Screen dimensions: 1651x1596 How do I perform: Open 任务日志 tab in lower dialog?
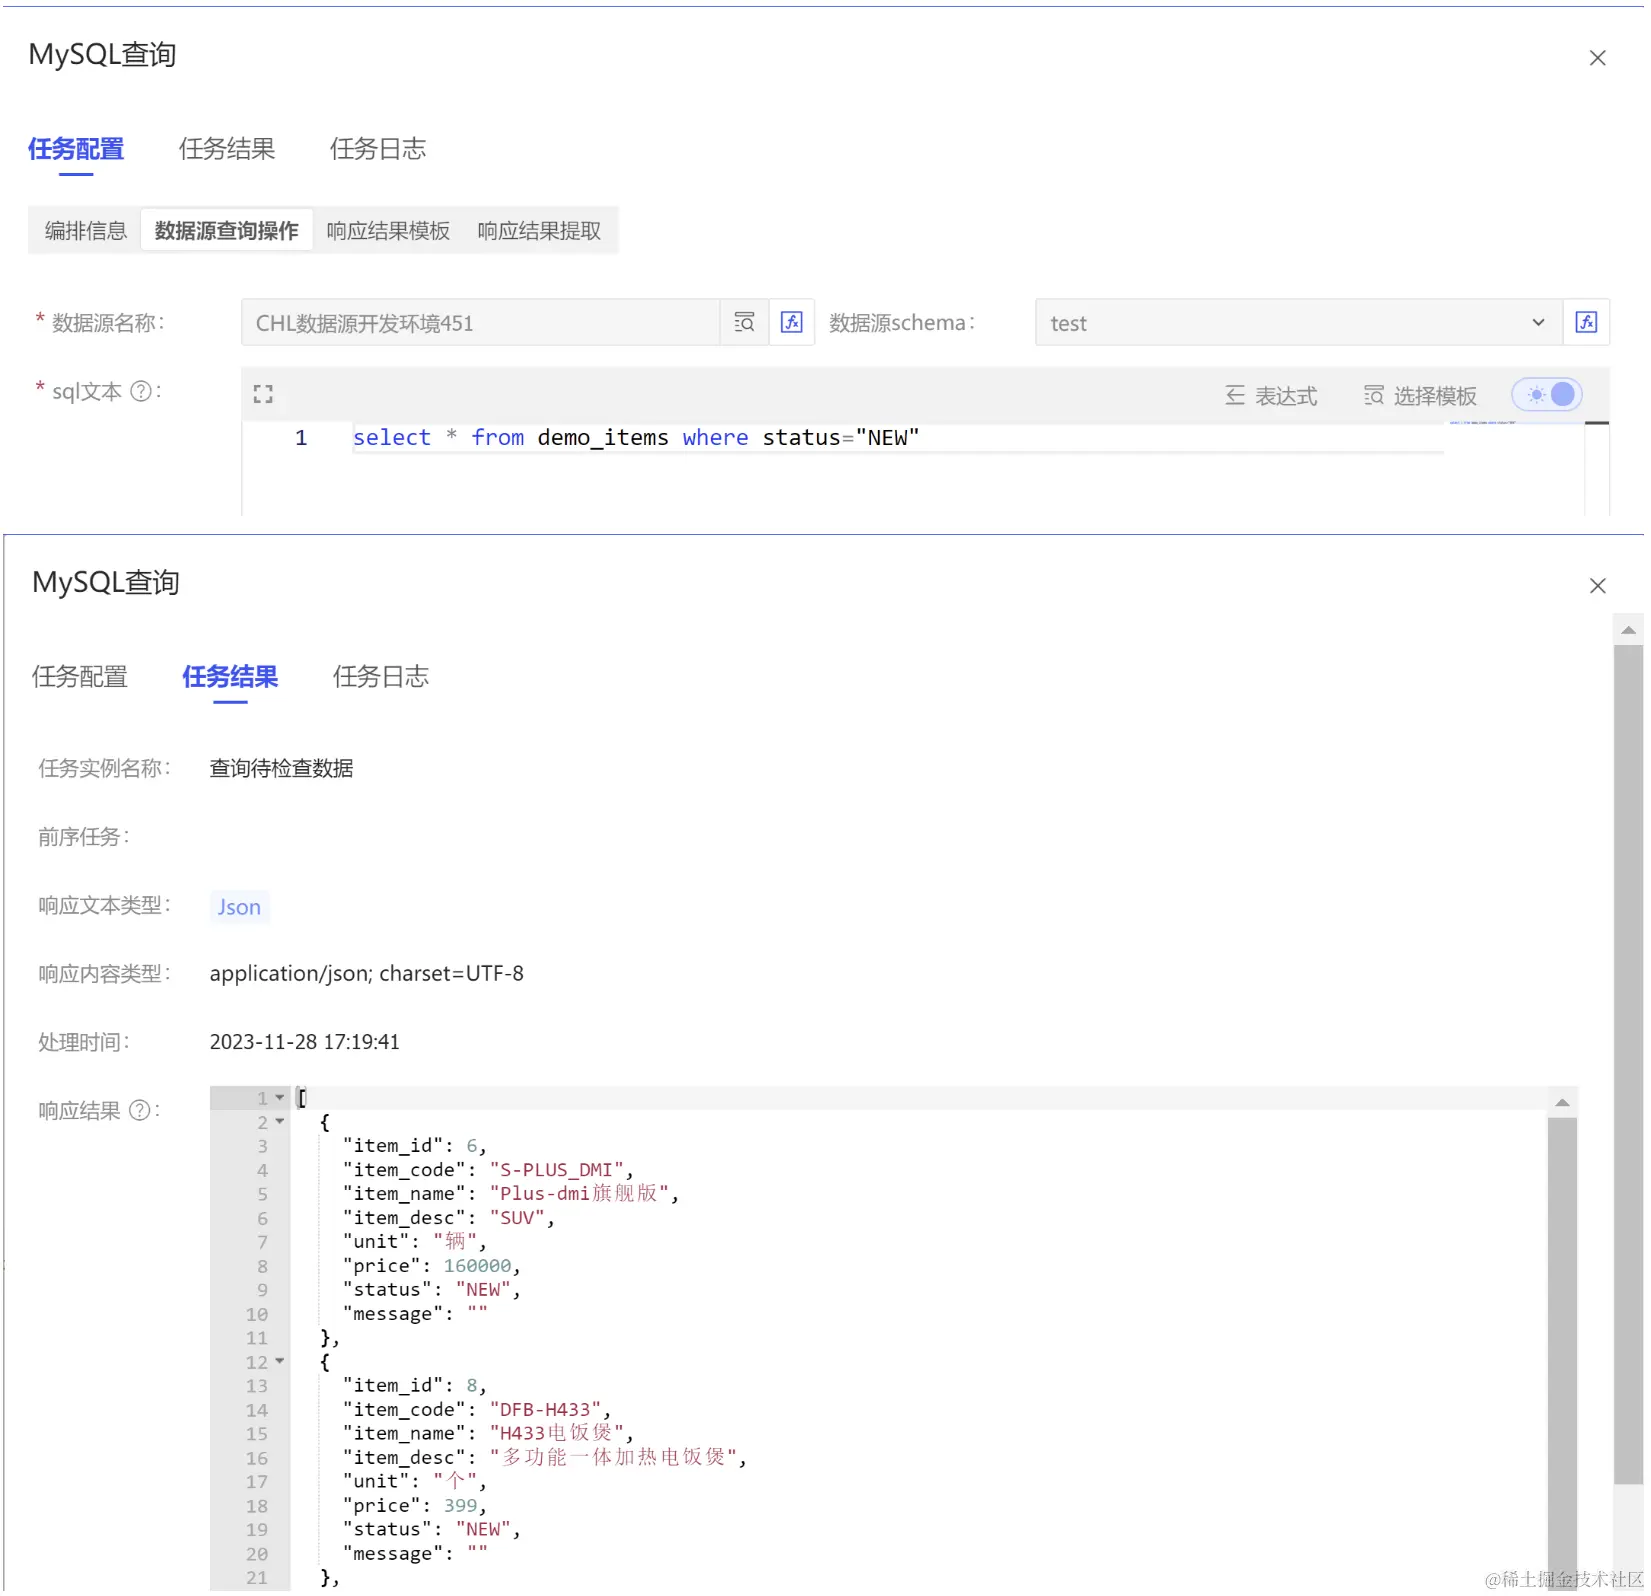click(x=381, y=677)
